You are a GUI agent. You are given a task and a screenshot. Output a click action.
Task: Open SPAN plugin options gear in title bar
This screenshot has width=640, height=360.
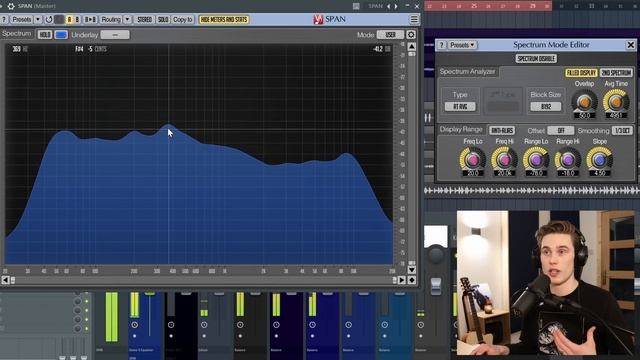[11, 6]
